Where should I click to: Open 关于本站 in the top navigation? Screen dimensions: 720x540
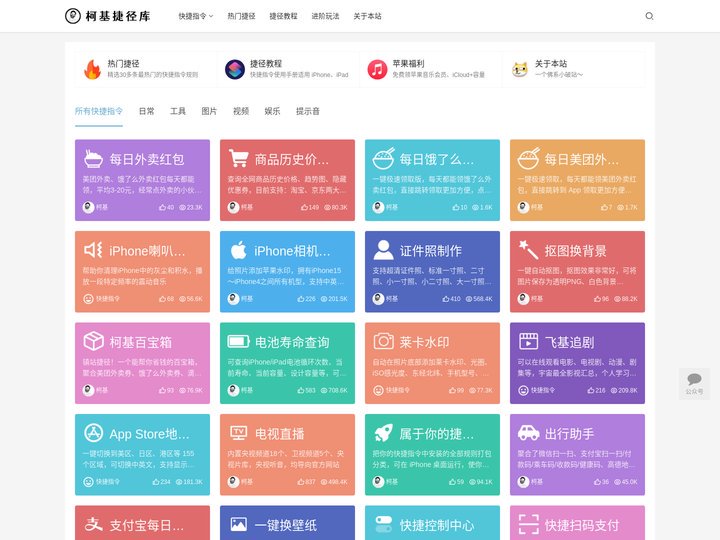tap(367, 16)
